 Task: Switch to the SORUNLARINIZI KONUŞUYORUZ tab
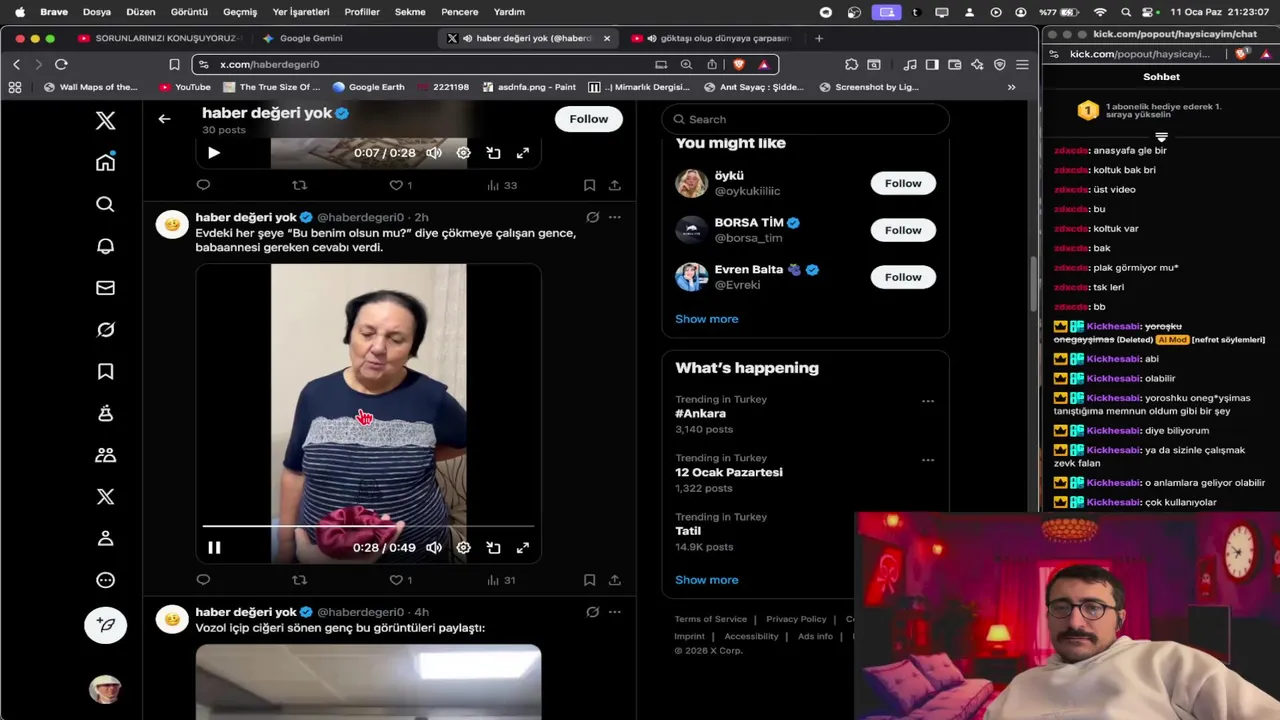[x=158, y=38]
